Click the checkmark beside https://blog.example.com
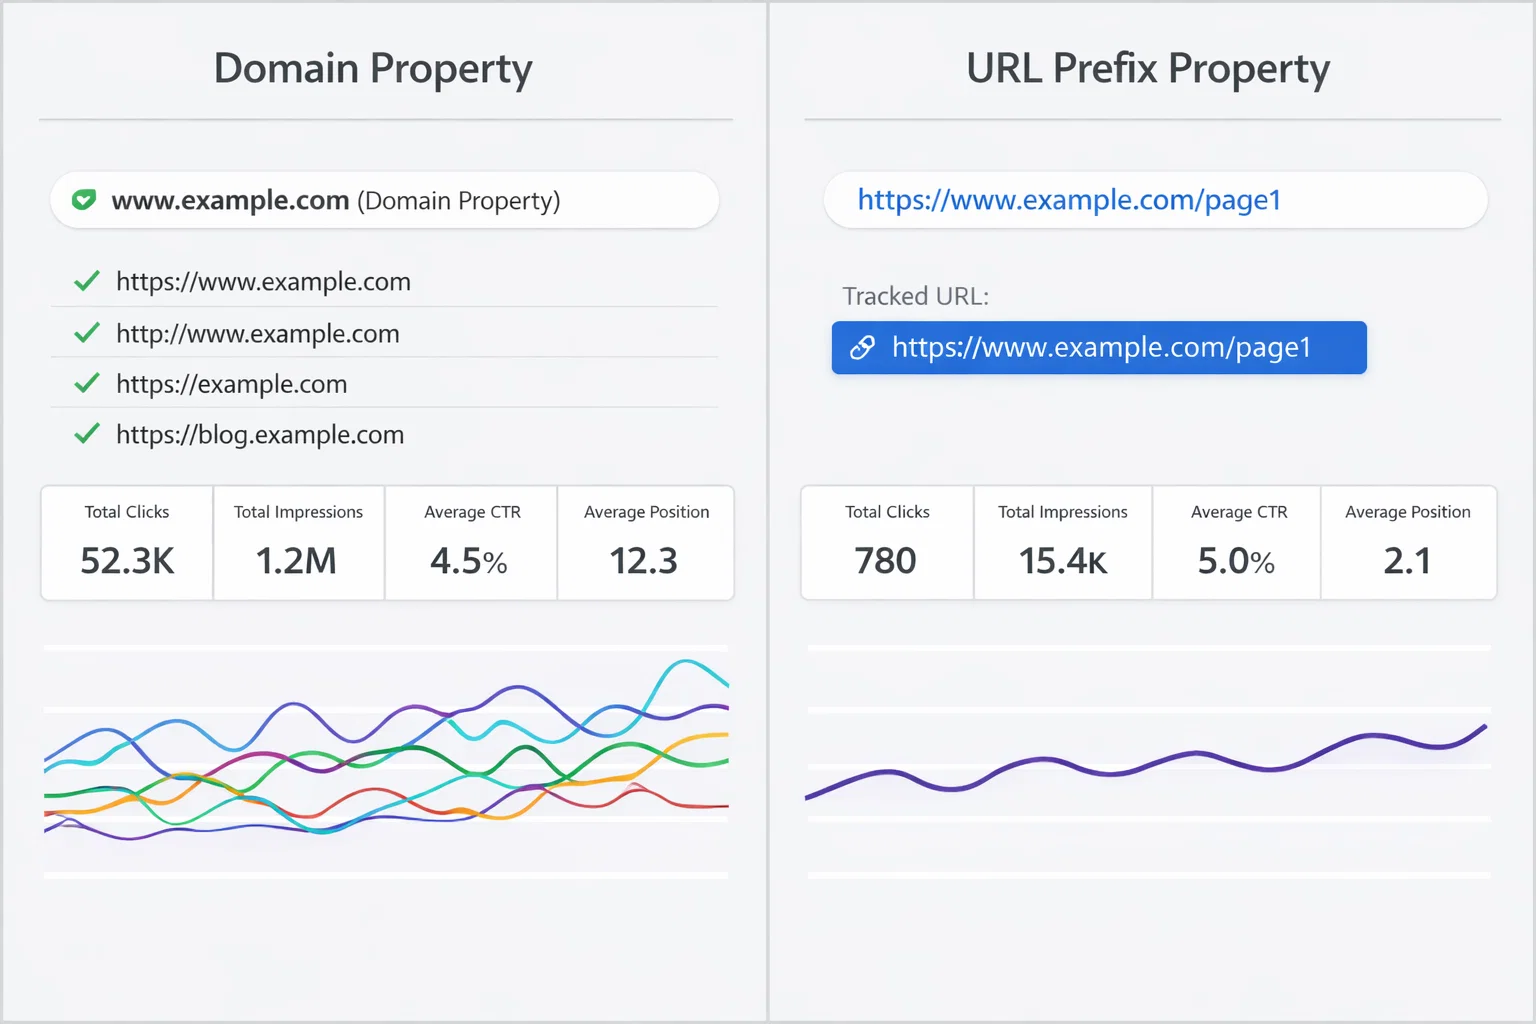This screenshot has height=1024, width=1536. 86,433
